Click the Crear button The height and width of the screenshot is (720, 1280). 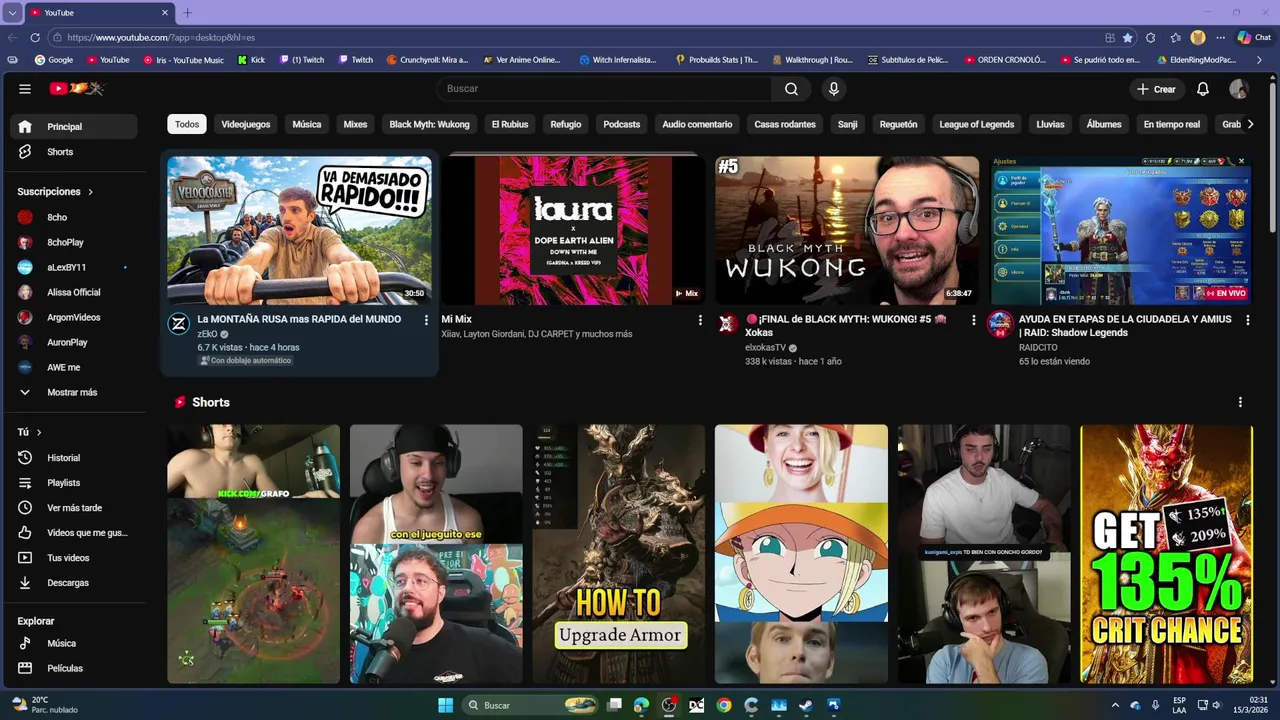(x=1156, y=89)
